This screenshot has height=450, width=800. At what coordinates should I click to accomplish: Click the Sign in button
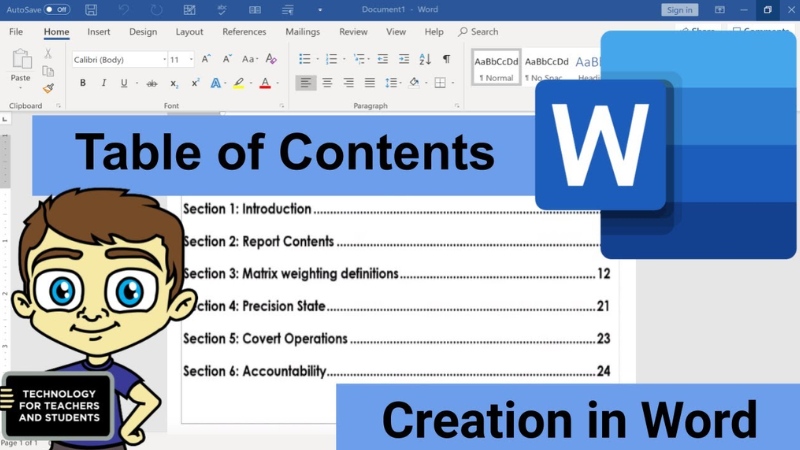(679, 10)
